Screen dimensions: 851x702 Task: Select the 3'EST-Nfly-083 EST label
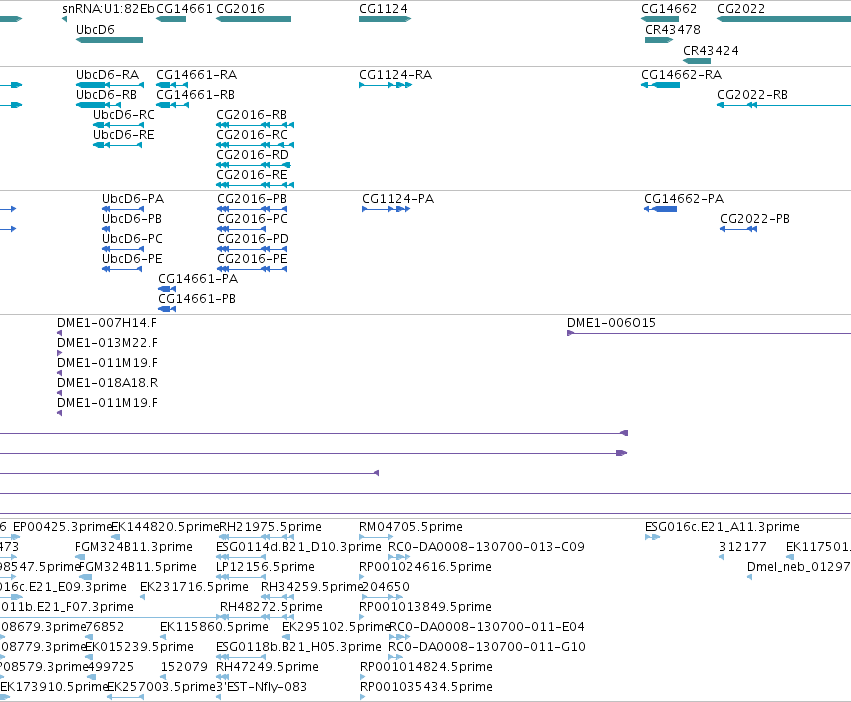coord(262,687)
